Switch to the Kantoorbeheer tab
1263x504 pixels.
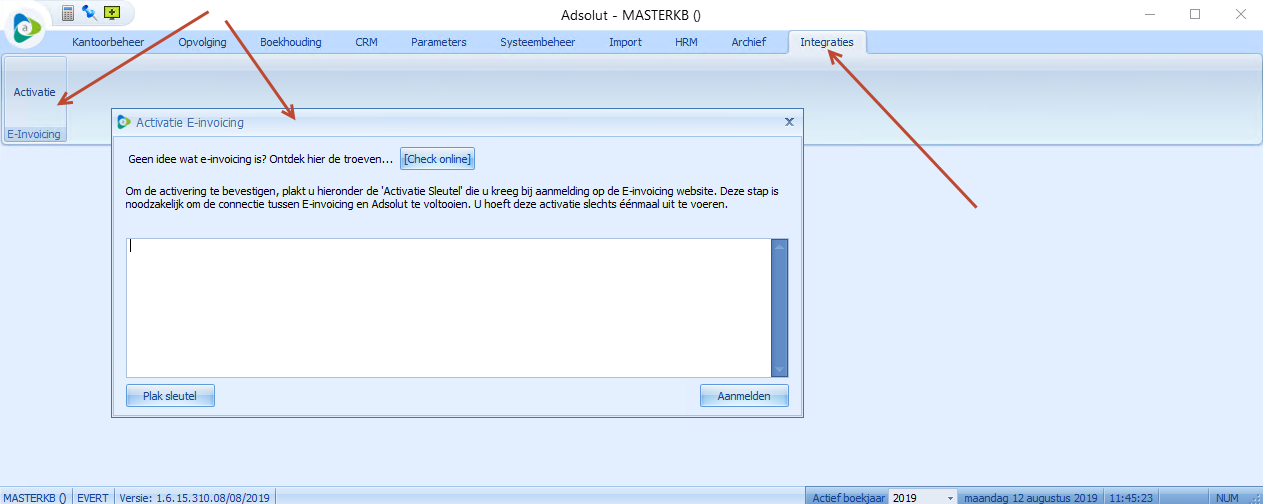tap(108, 42)
